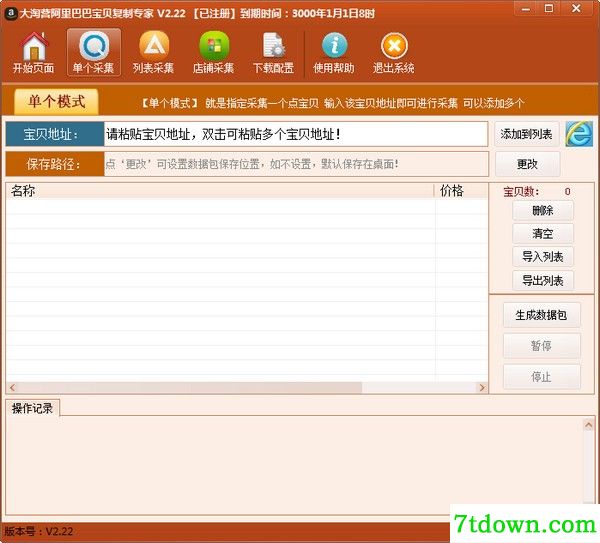This screenshot has width=600, height=543.
Task: Maximize the application window
Action: pos(549,9)
